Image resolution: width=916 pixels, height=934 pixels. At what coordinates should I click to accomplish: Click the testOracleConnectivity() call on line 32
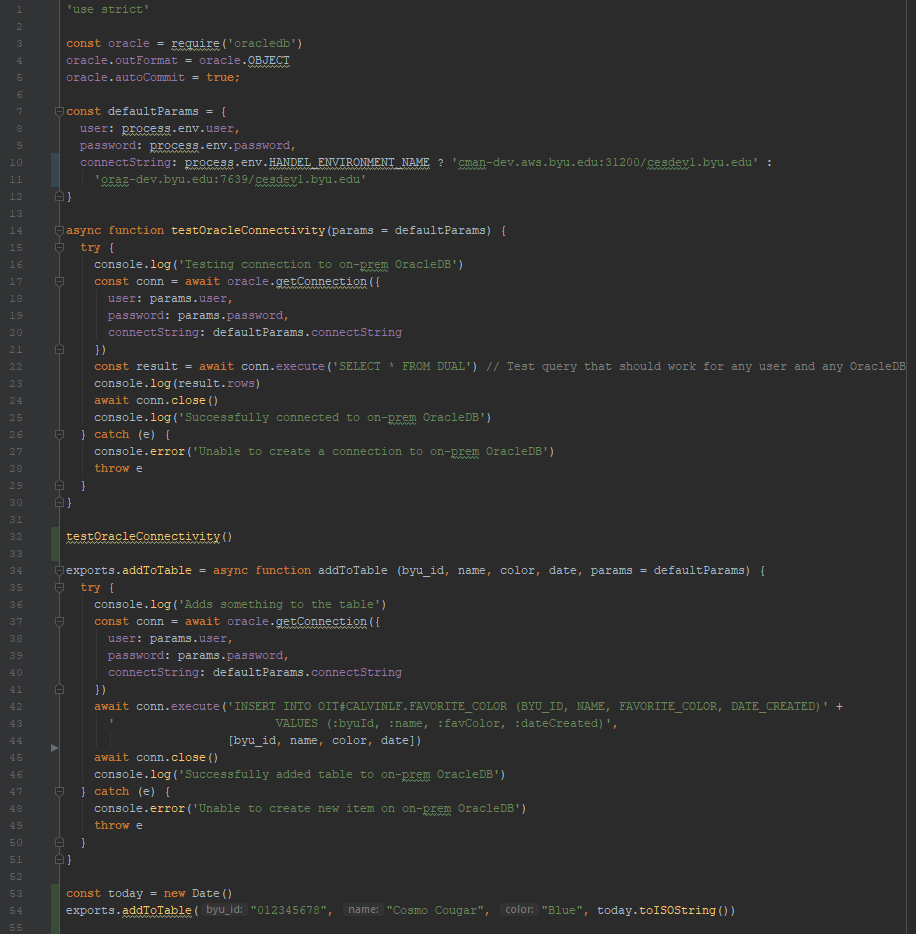coord(149,537)
